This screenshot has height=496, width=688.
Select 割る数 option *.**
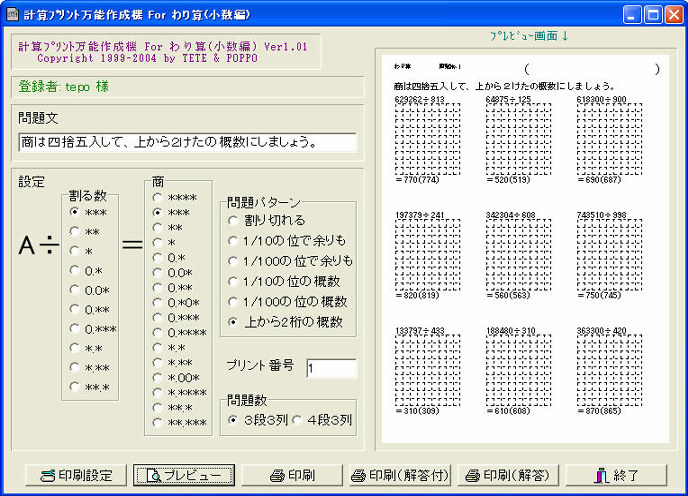[90, 368]
